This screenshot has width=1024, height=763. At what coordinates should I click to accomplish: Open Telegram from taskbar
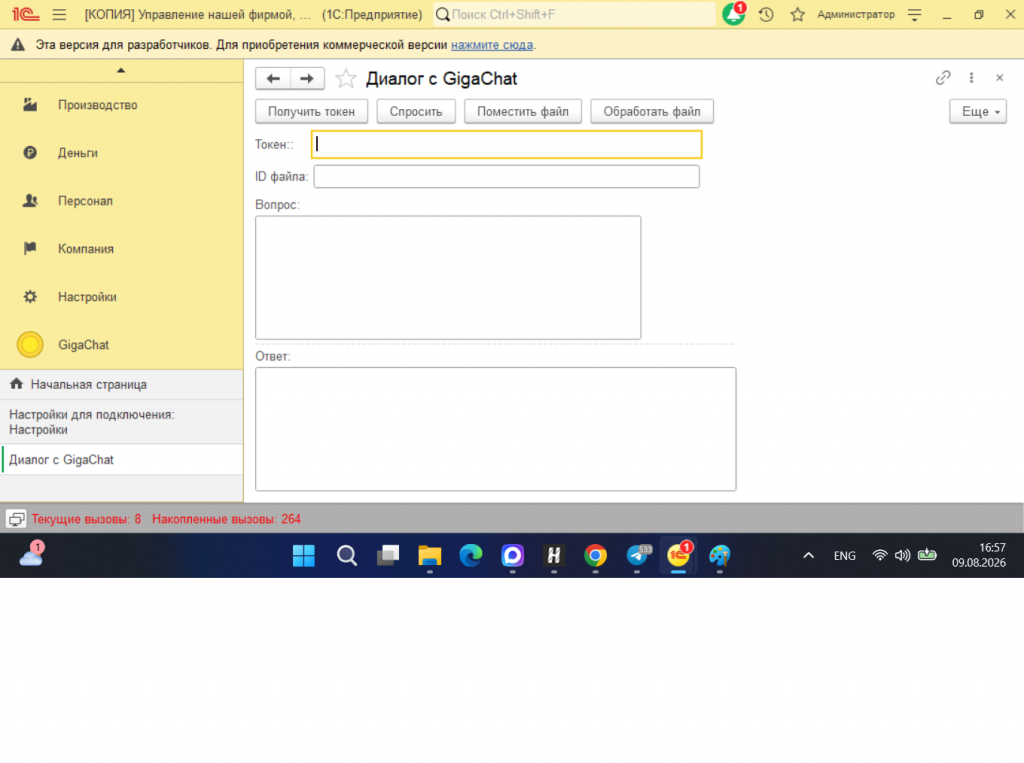(638, 556)
